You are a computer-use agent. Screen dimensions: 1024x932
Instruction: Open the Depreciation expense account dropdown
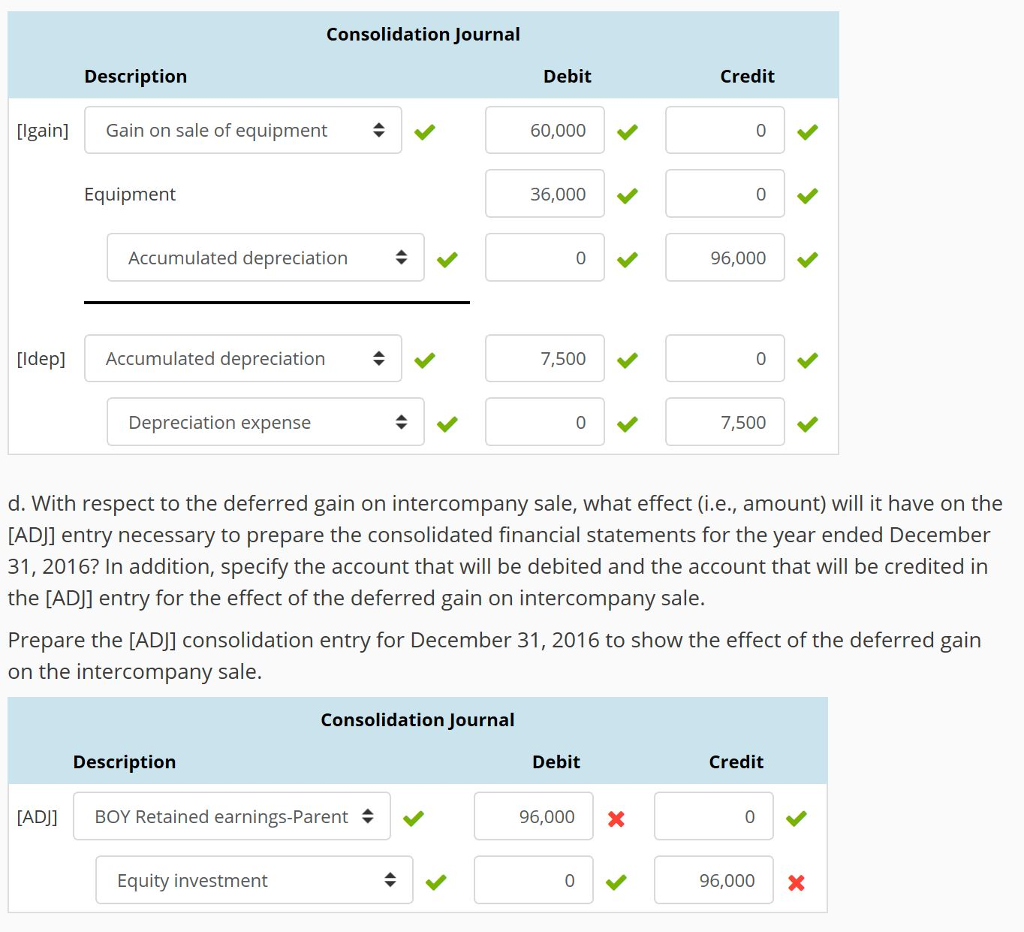coord(265,423)
